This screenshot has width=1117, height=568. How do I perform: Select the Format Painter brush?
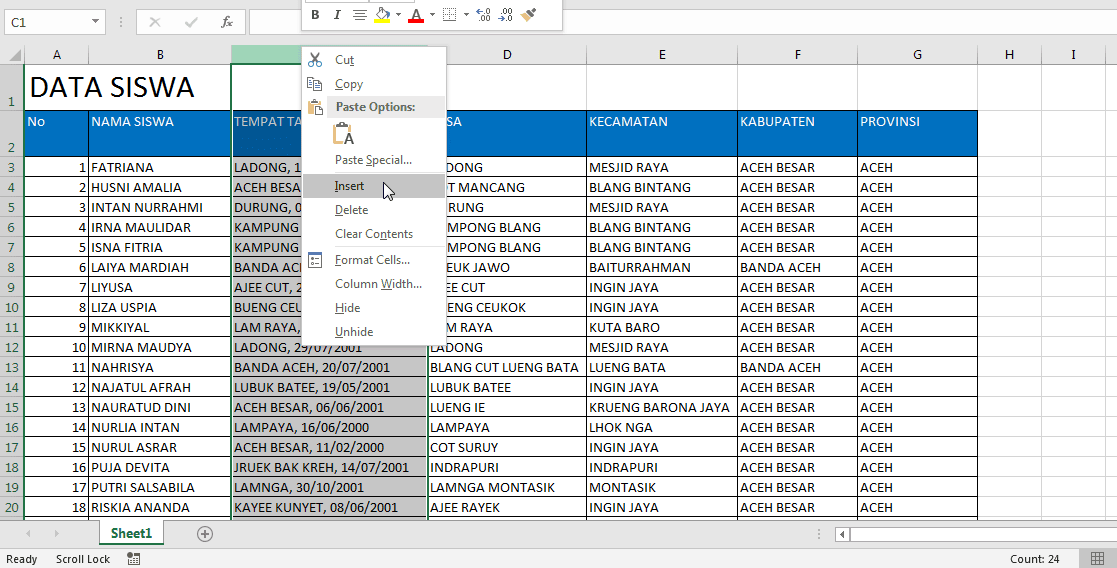click(x=528, y=15)
